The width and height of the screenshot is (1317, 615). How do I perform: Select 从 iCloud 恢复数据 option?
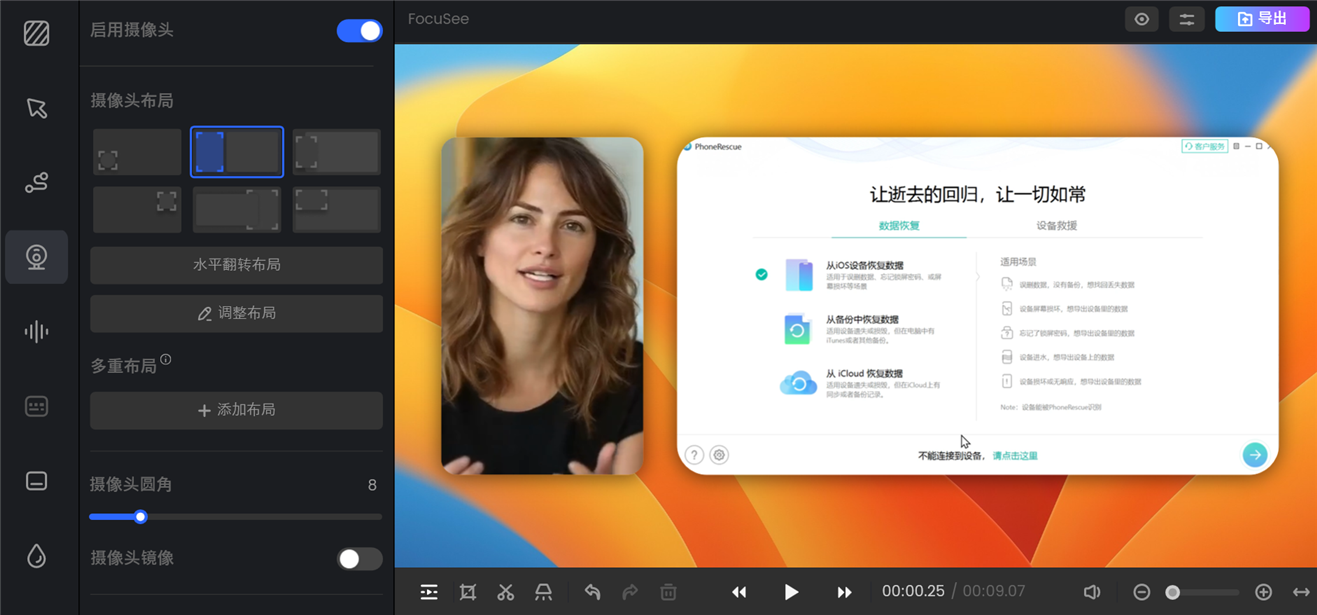(864, 383)
